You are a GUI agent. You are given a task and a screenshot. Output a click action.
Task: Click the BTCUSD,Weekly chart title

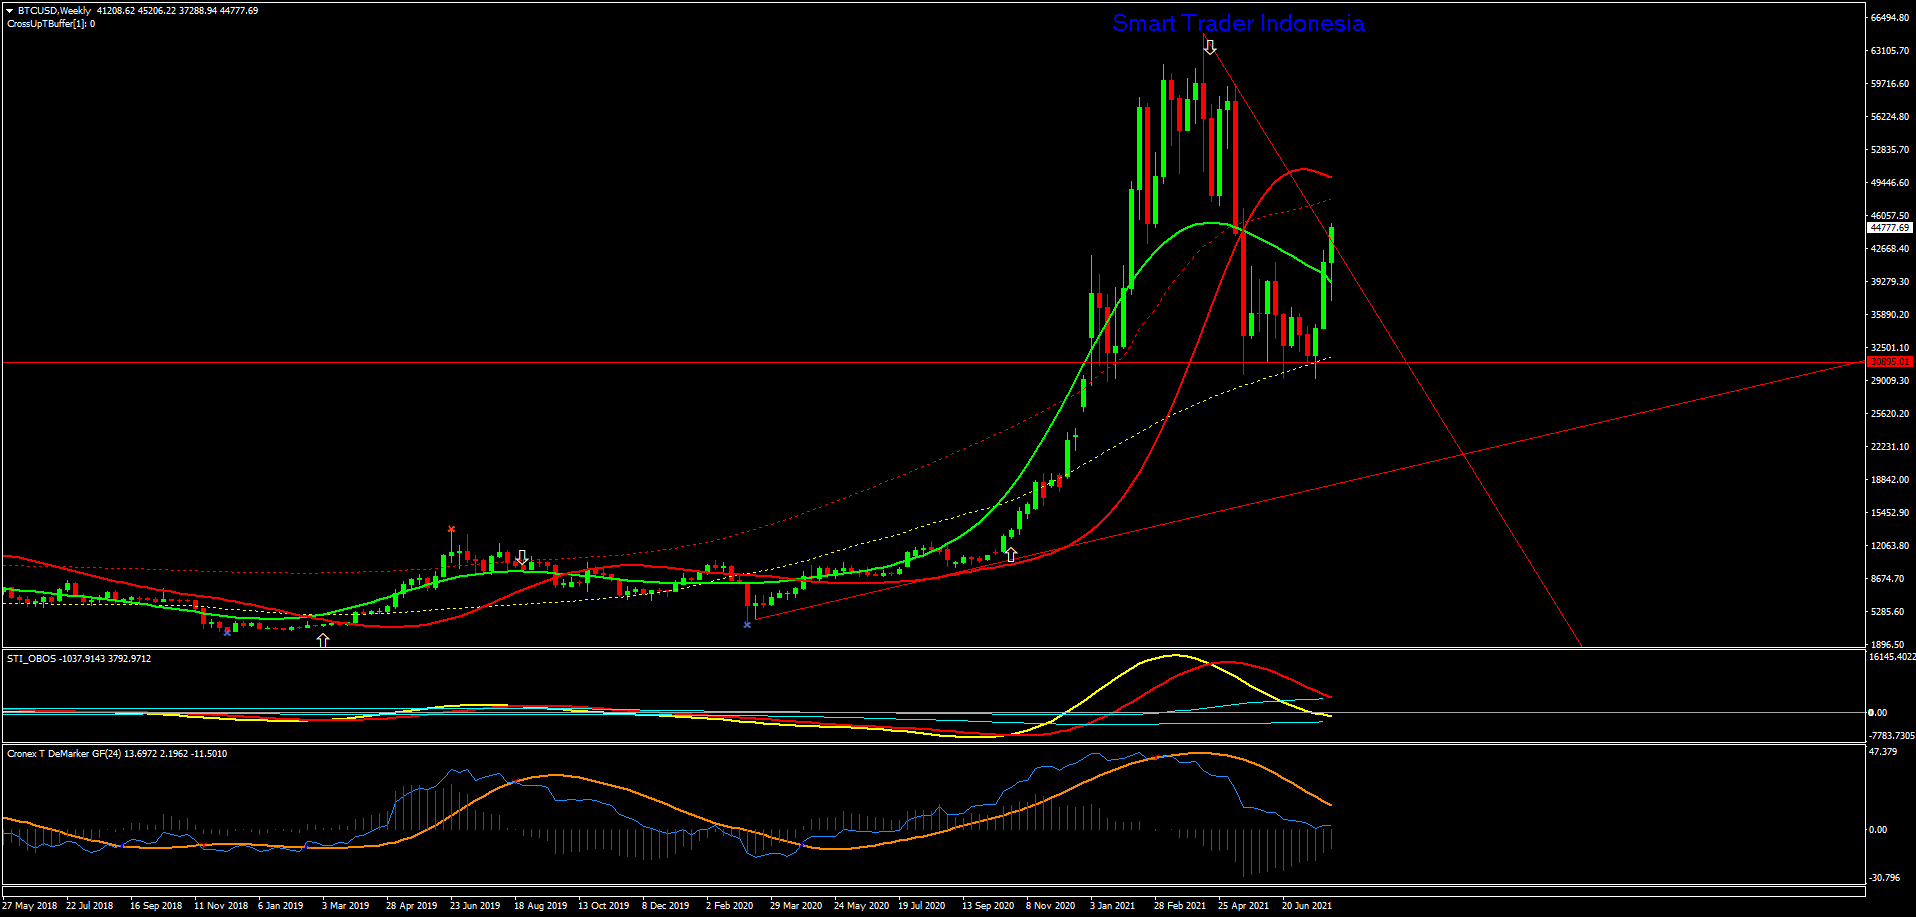click(55, 11)
